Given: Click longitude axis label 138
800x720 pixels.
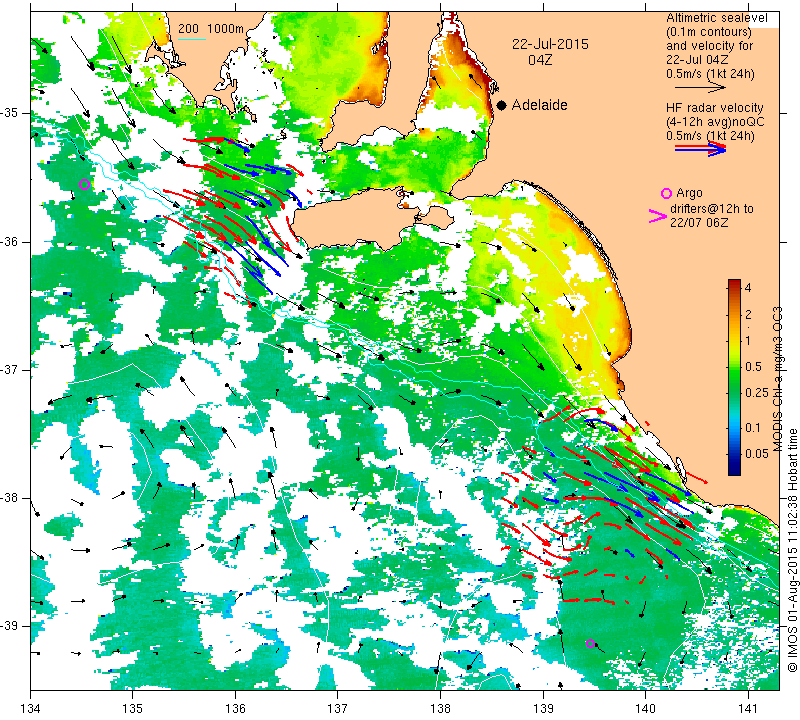Looking at the screenshot, I should 440,708.
